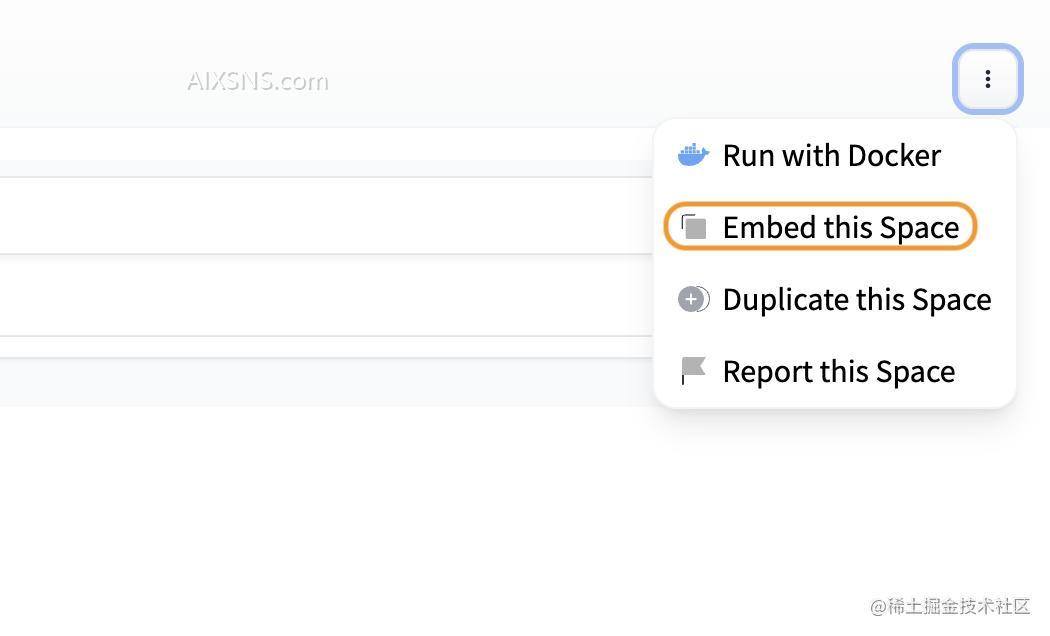Choose Report this Space from the dropdown
Viewport: 1050px width, 636px height.
coord(838,371)
